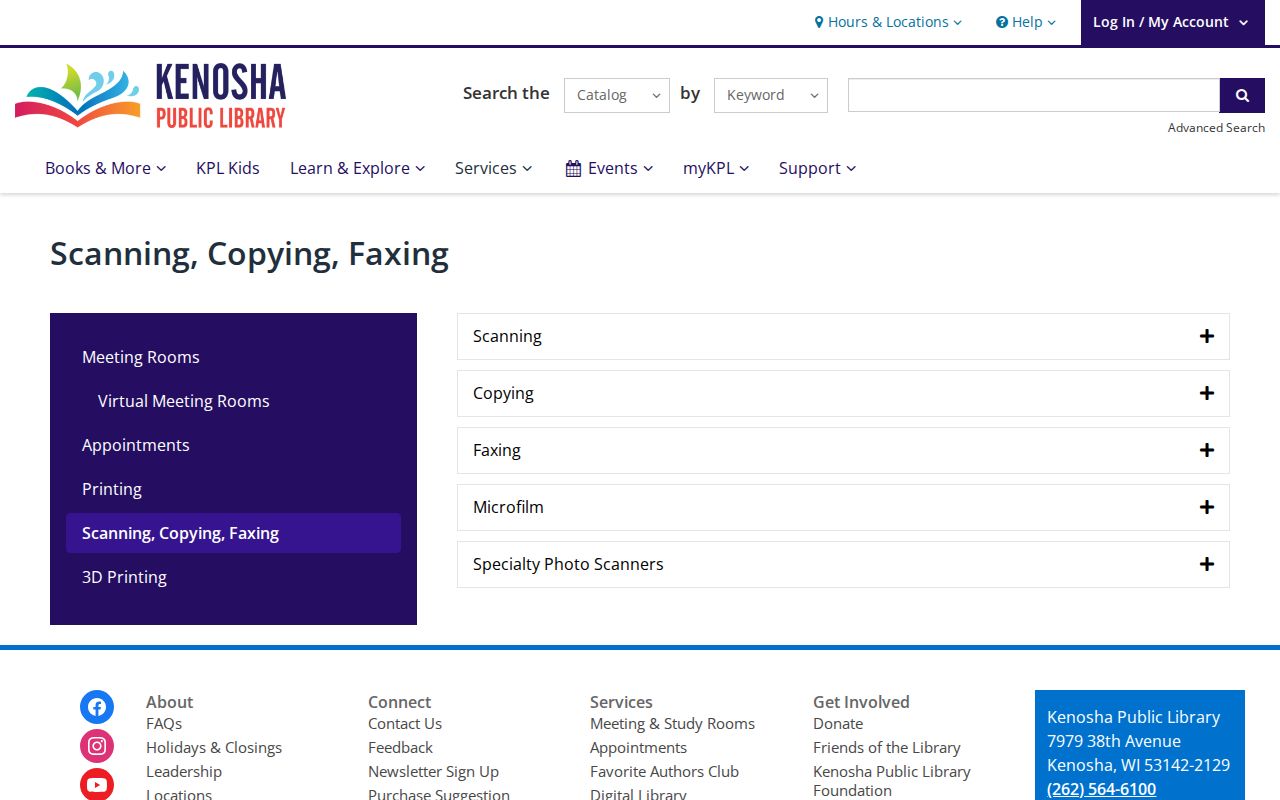Expand the Faxing accordion section
The image size is (1280, 800).
pyautogui.click(x=843, y=450)
